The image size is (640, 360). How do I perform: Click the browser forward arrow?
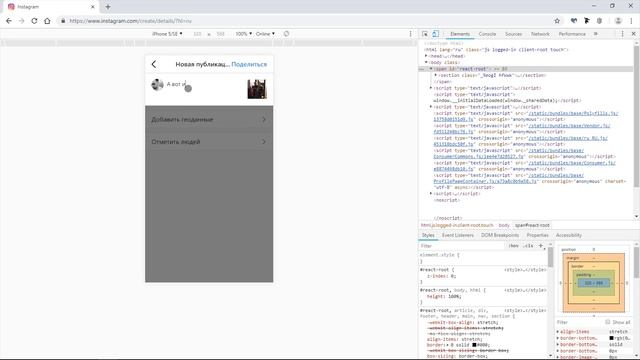point(22,21)
